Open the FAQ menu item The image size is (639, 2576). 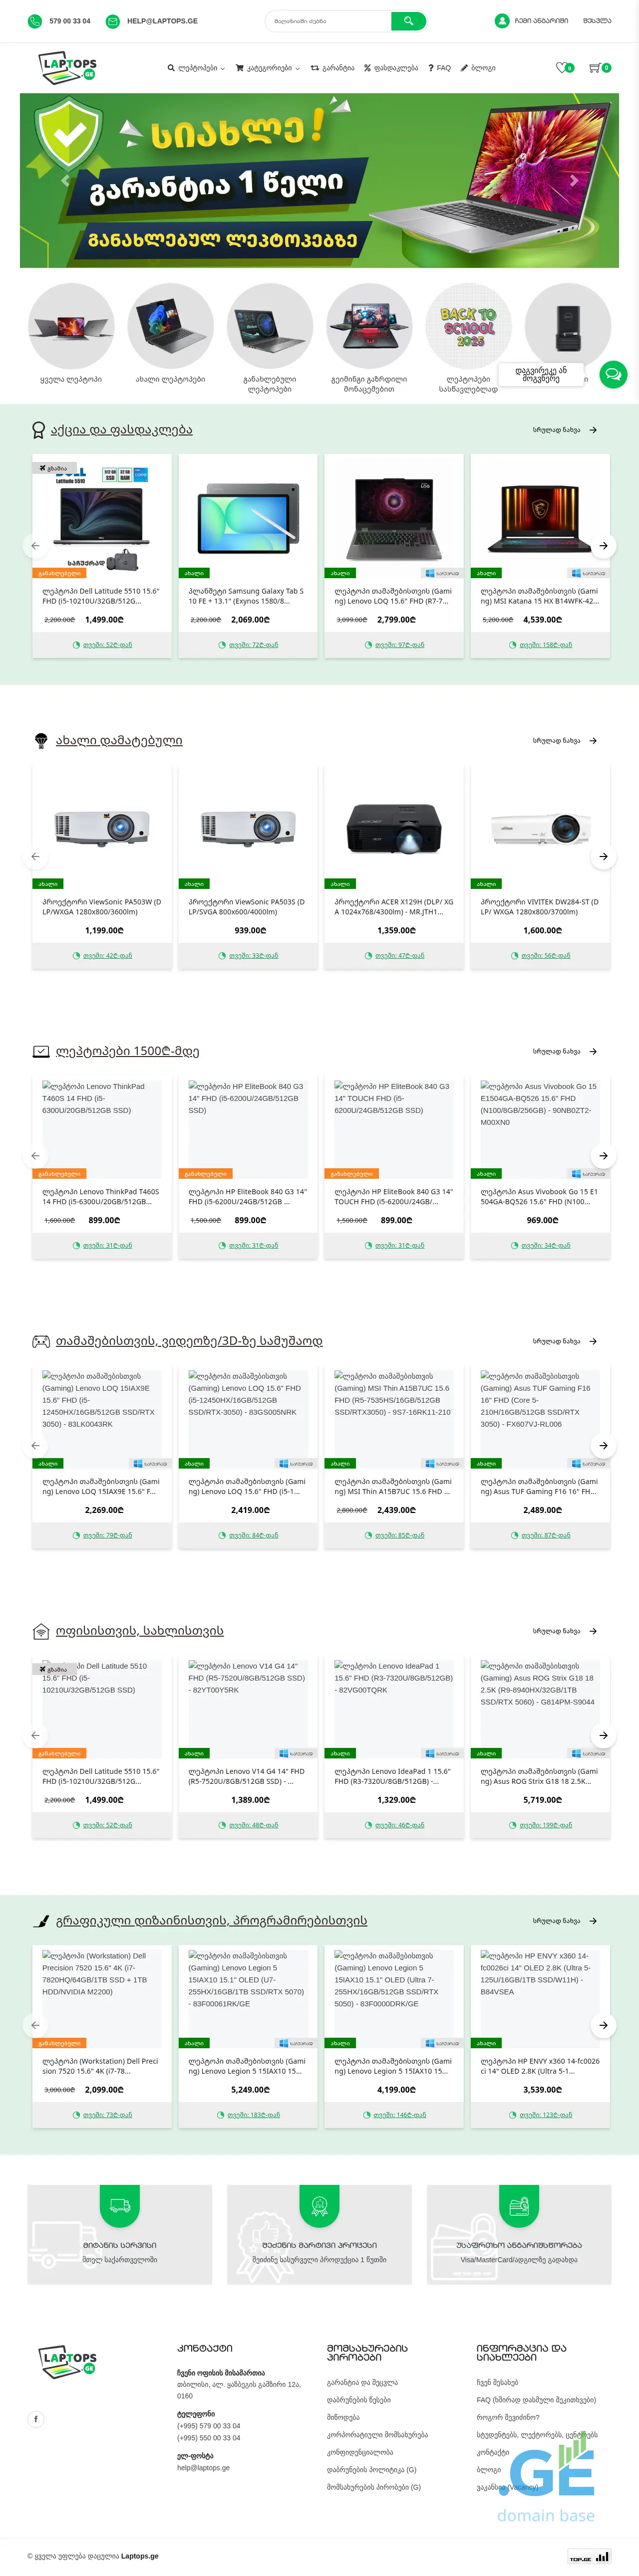point(439,68)
